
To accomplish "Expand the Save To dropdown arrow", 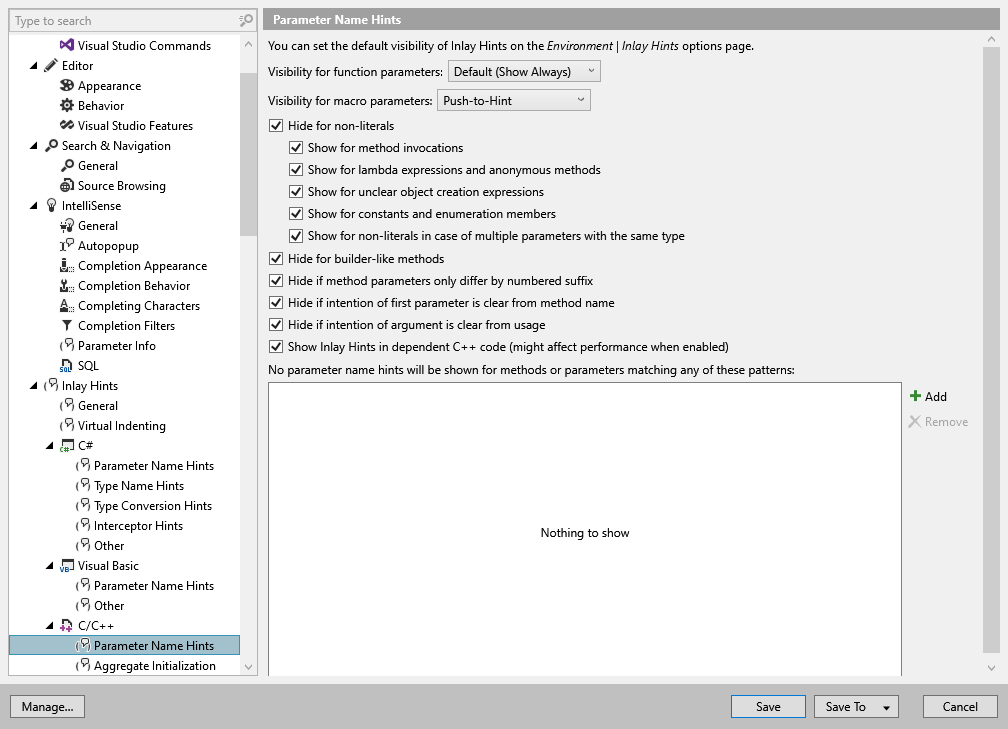I will pos(884,706).
